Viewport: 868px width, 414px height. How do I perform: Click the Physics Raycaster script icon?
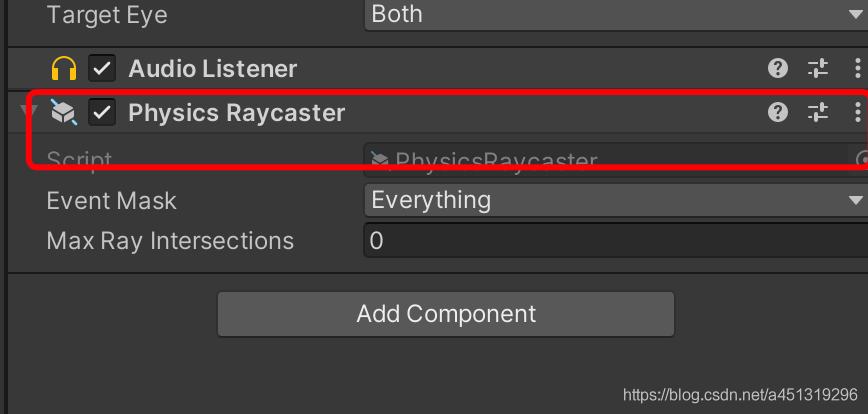point(63,113)
